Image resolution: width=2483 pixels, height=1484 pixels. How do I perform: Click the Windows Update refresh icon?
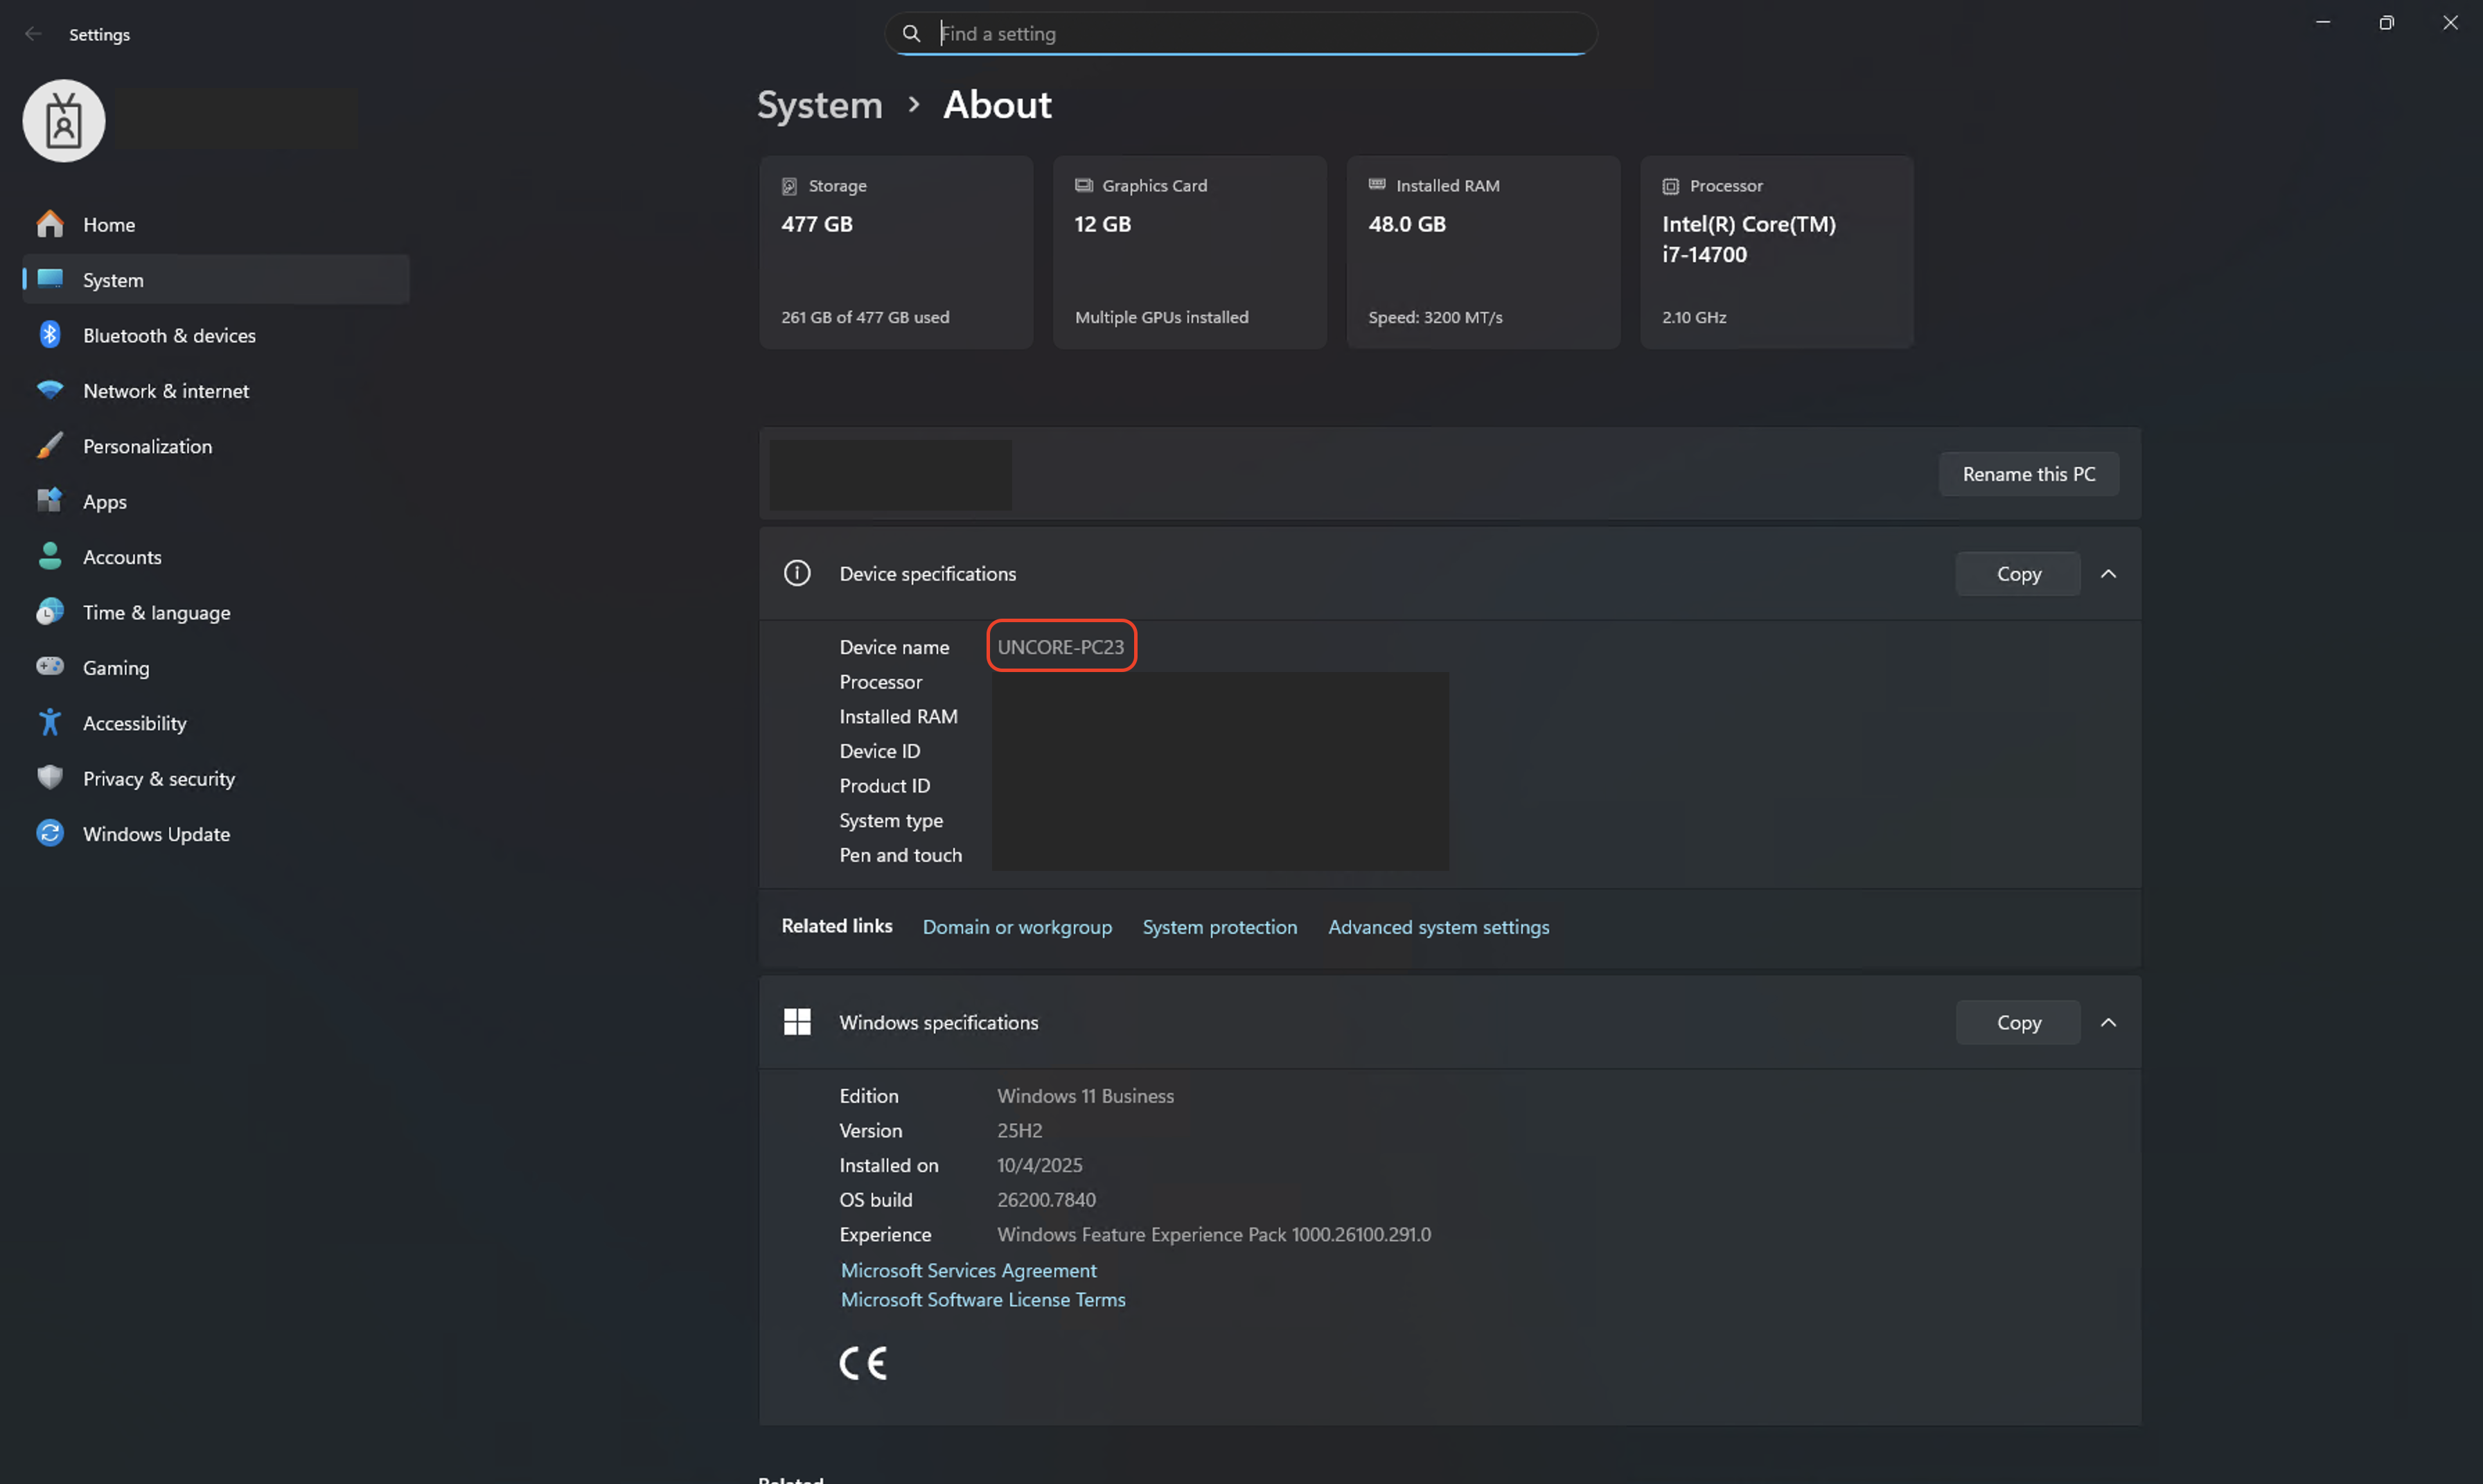point(50,833)
